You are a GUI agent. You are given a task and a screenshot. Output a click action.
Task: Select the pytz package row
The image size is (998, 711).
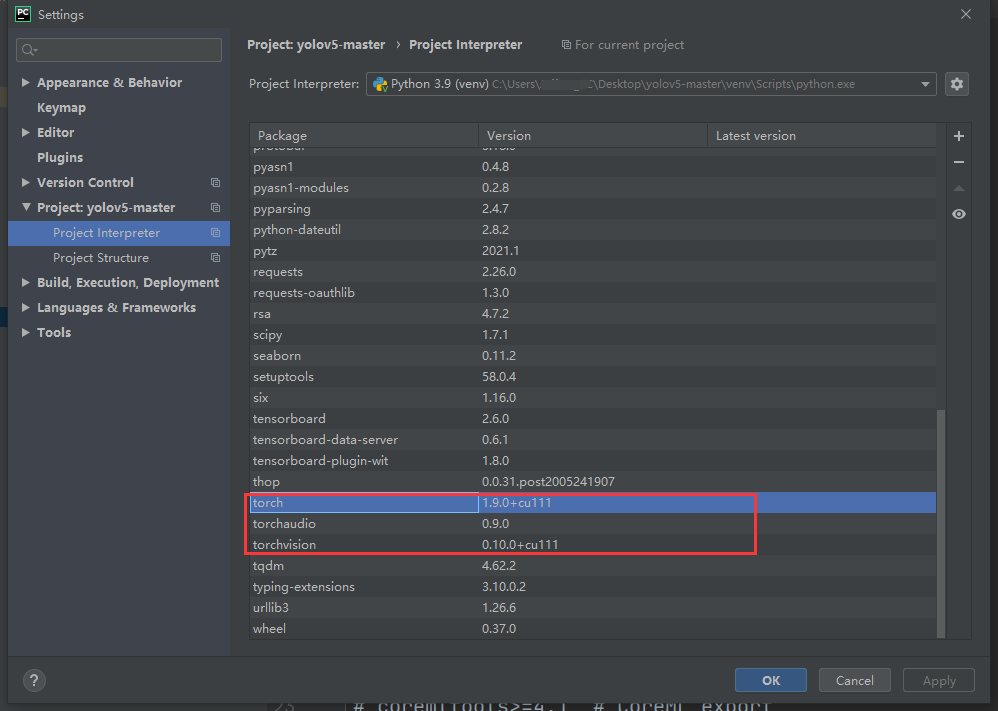593,251
